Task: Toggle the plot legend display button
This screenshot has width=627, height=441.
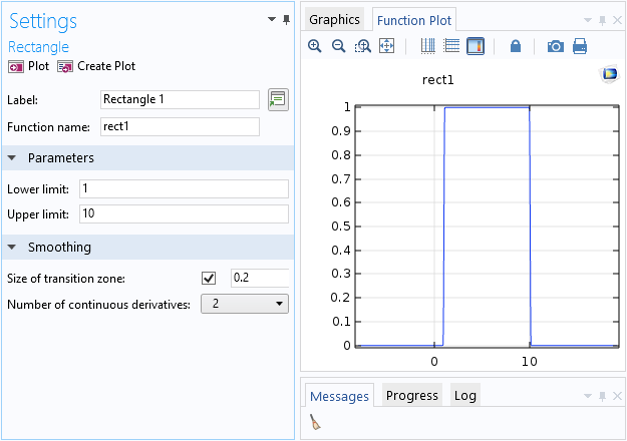Action: [x=475, y=46]
